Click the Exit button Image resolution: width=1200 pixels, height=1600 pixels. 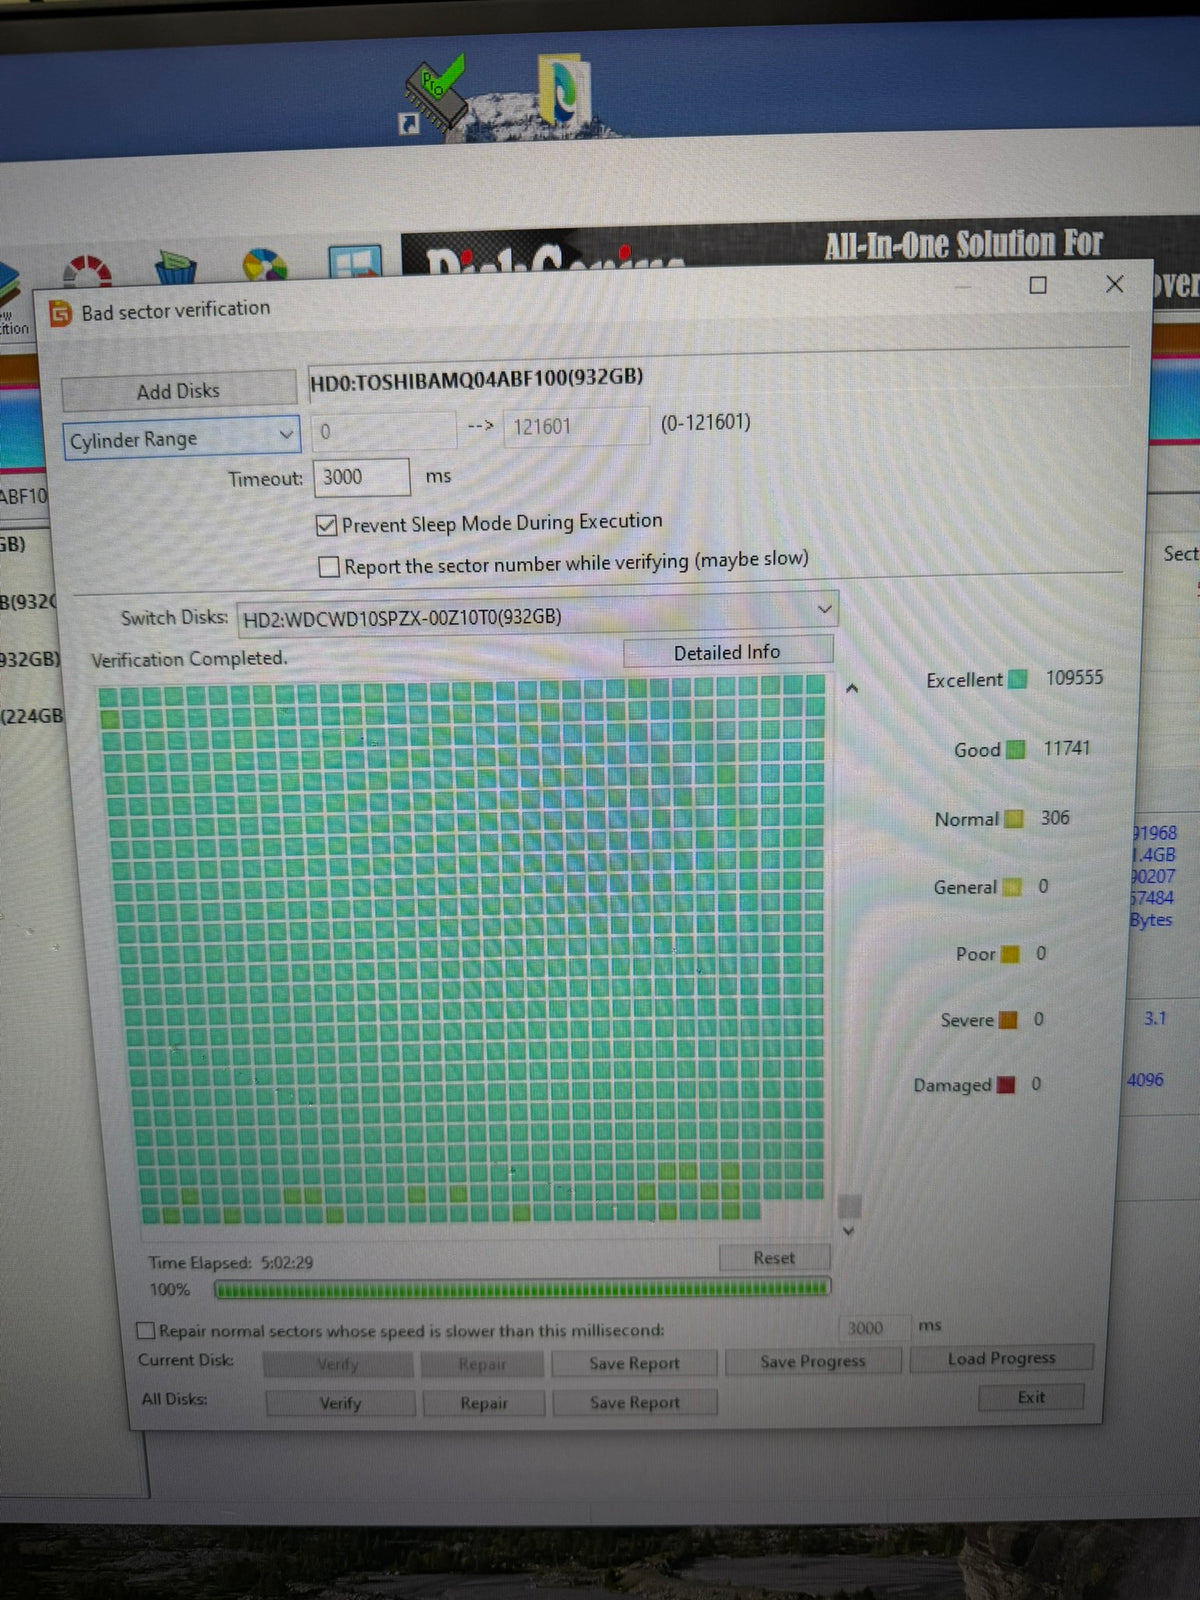pos(1031,1397)
